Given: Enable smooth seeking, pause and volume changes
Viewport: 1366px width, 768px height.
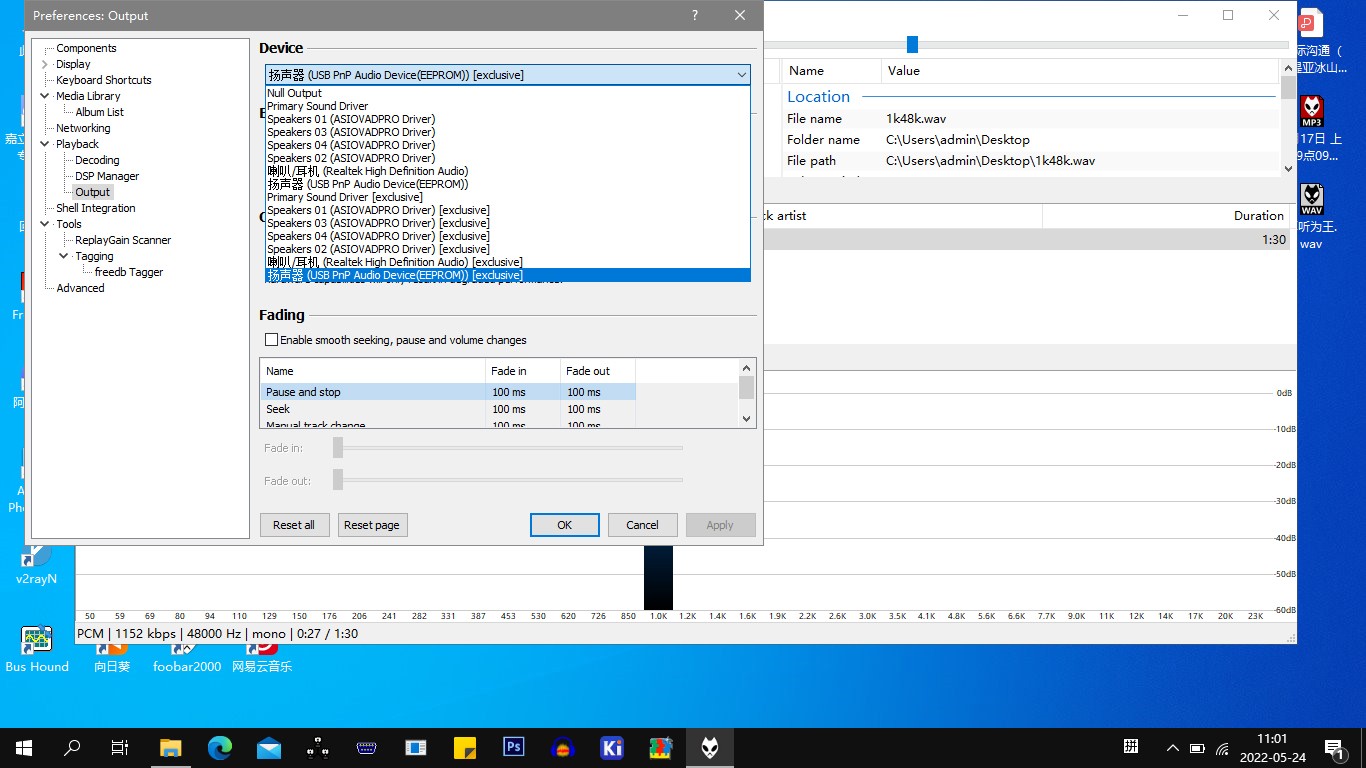Looking at the screenshot, I should point(272,340).
